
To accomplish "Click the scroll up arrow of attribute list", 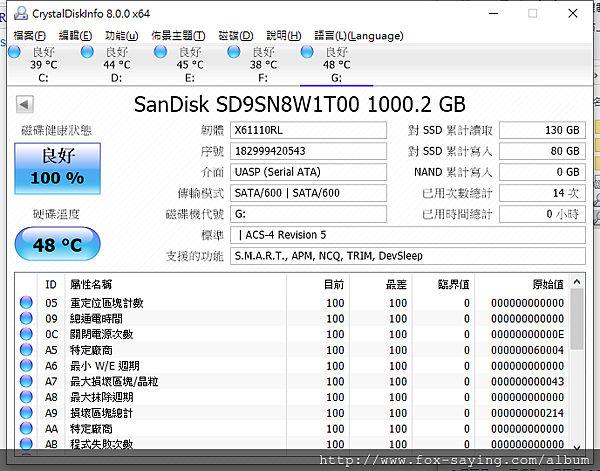I will tap(577, 282).
